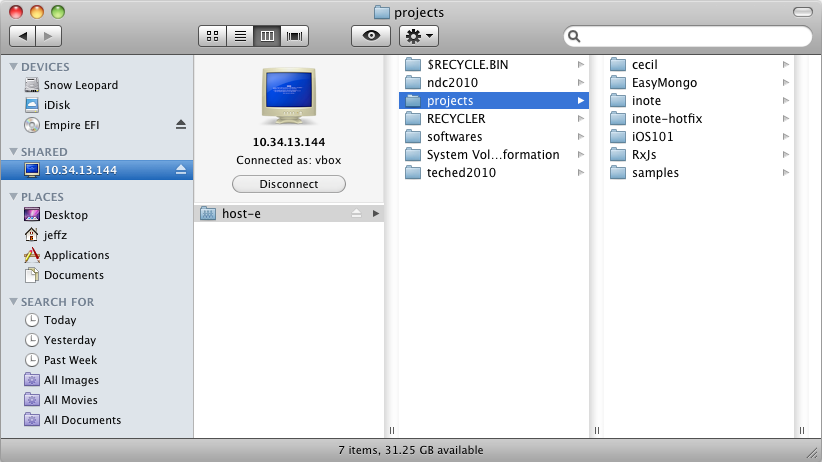Click the server computer monitor icon
This screenshot has height=462, width=822.
[x=289, y=96]
